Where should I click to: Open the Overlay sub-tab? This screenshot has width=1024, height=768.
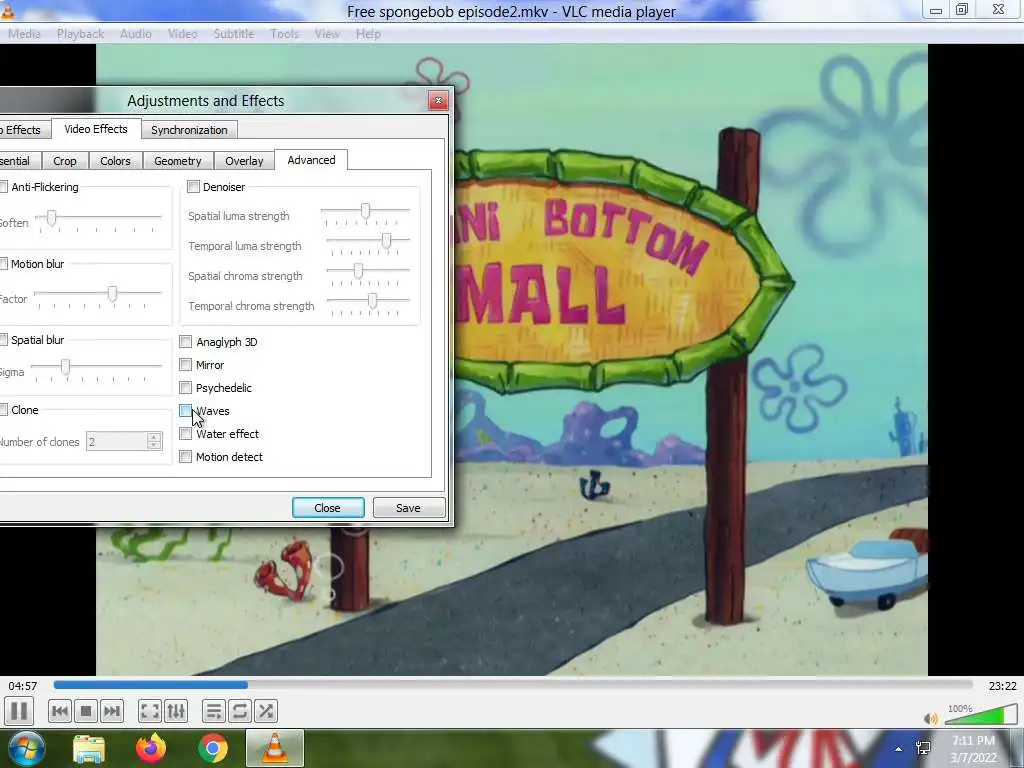pos(244,161)
